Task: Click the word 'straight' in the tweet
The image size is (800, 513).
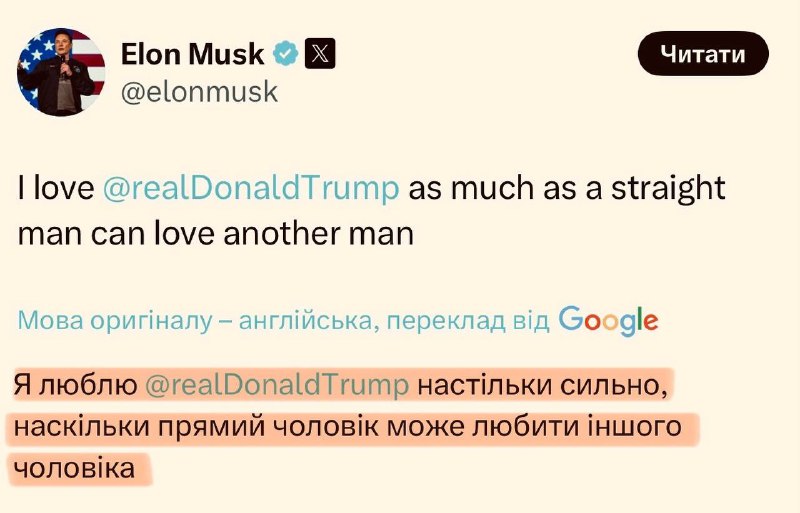Action: pyautogui.click(x=668, y=188)
